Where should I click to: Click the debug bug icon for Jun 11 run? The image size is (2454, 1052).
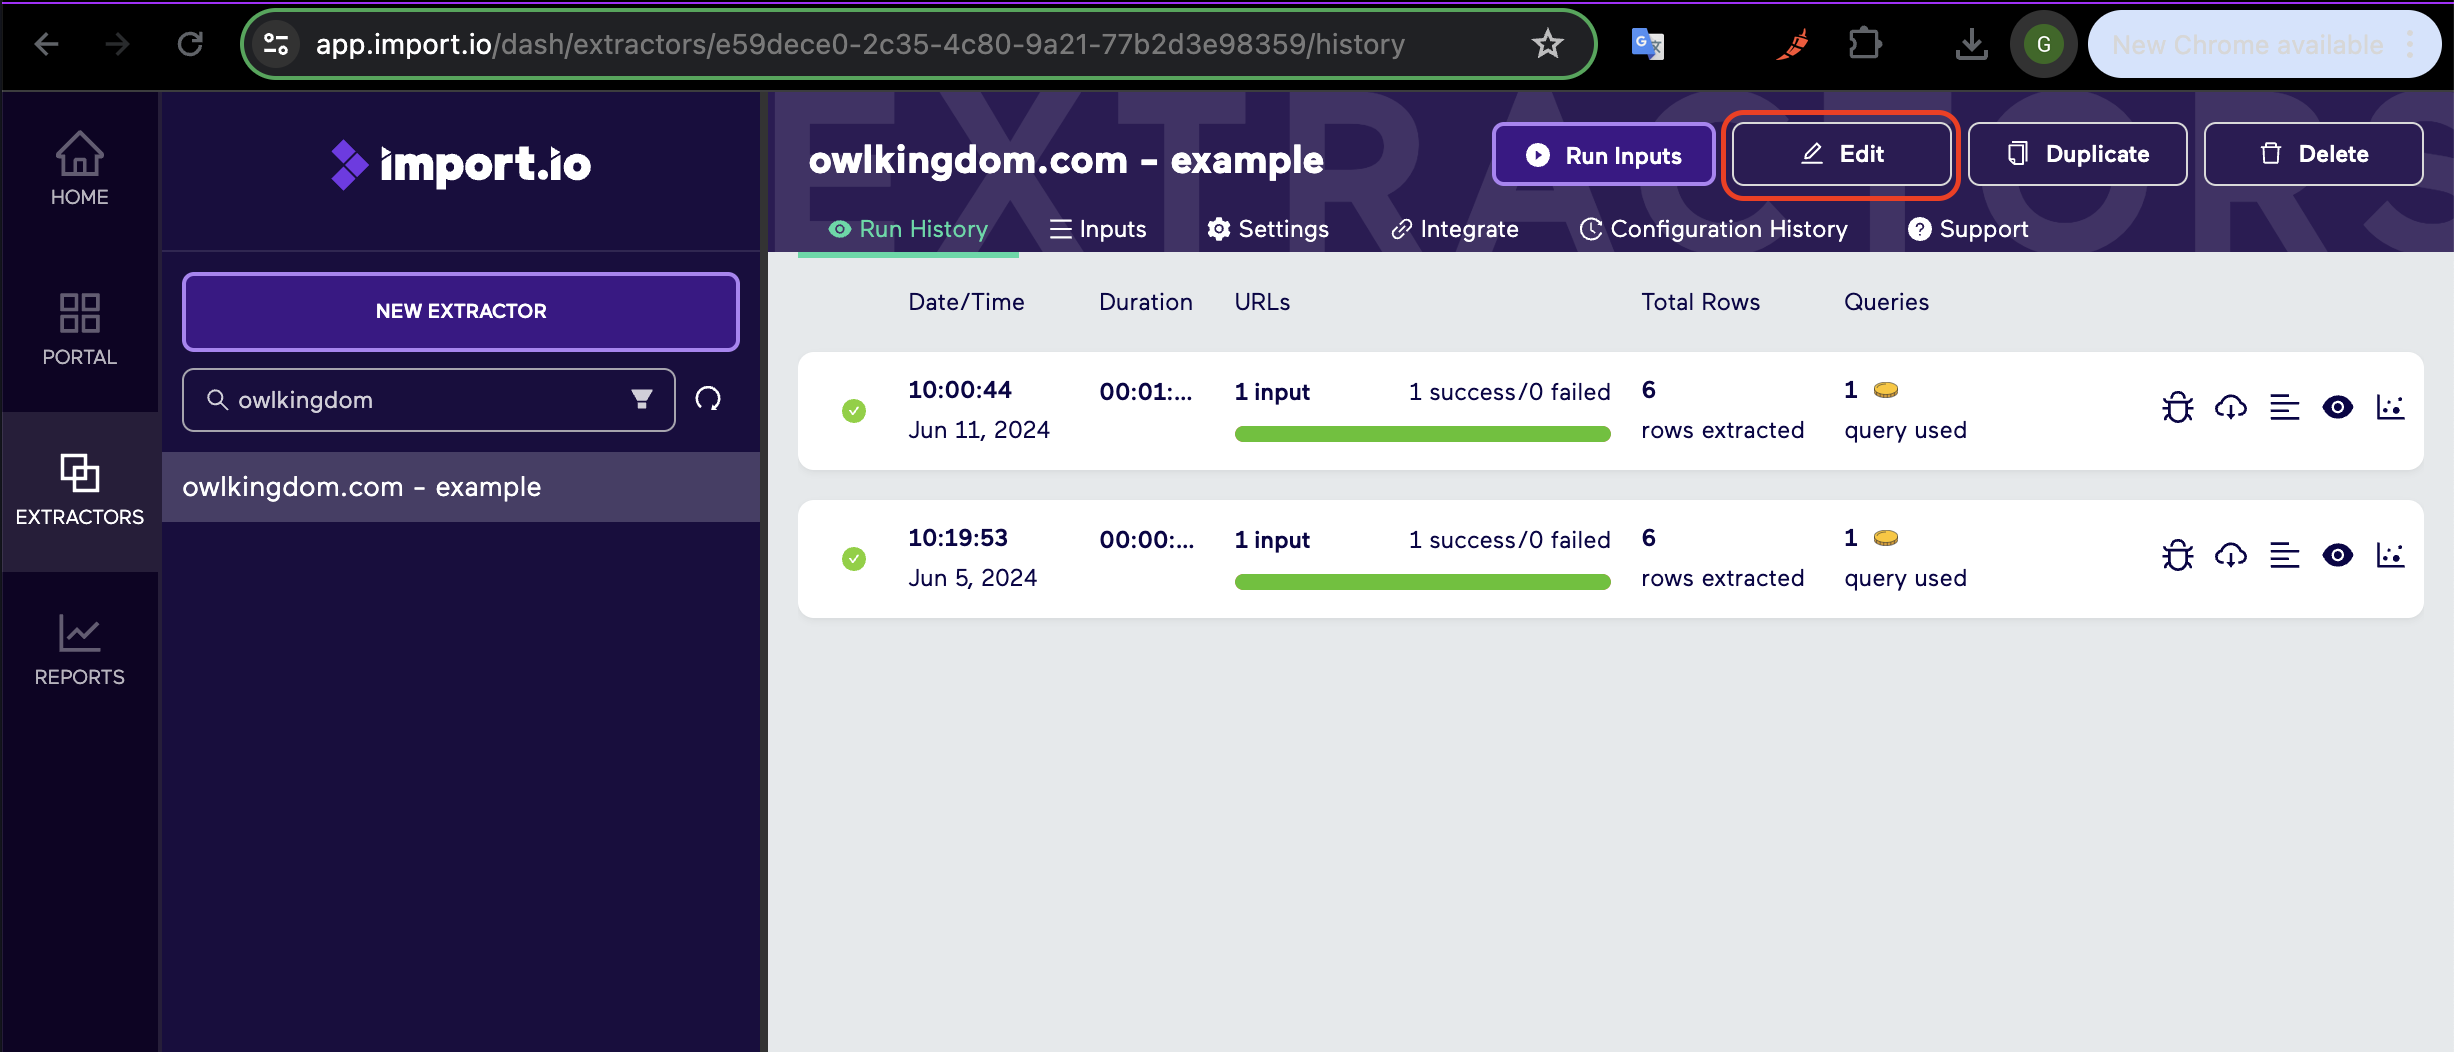tap(2177, 408)
